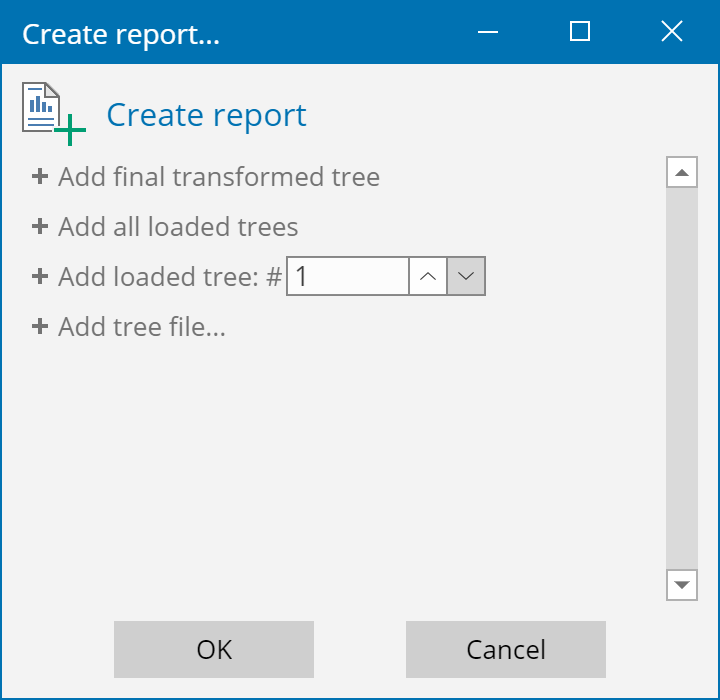Minimize the Create report dialog
The image size is (720, 700).
click(x=488, y=32)
